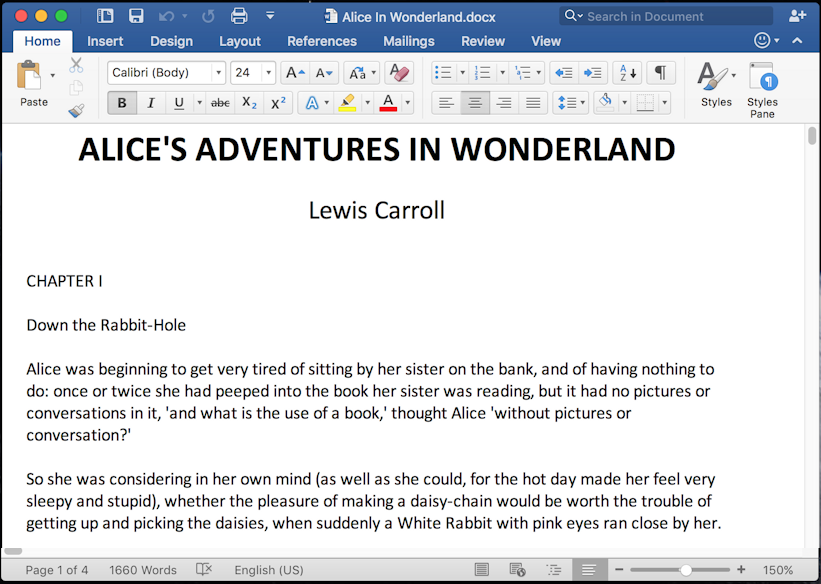
Task: Expand the bullet list style arrow
Action: (462, 73)
